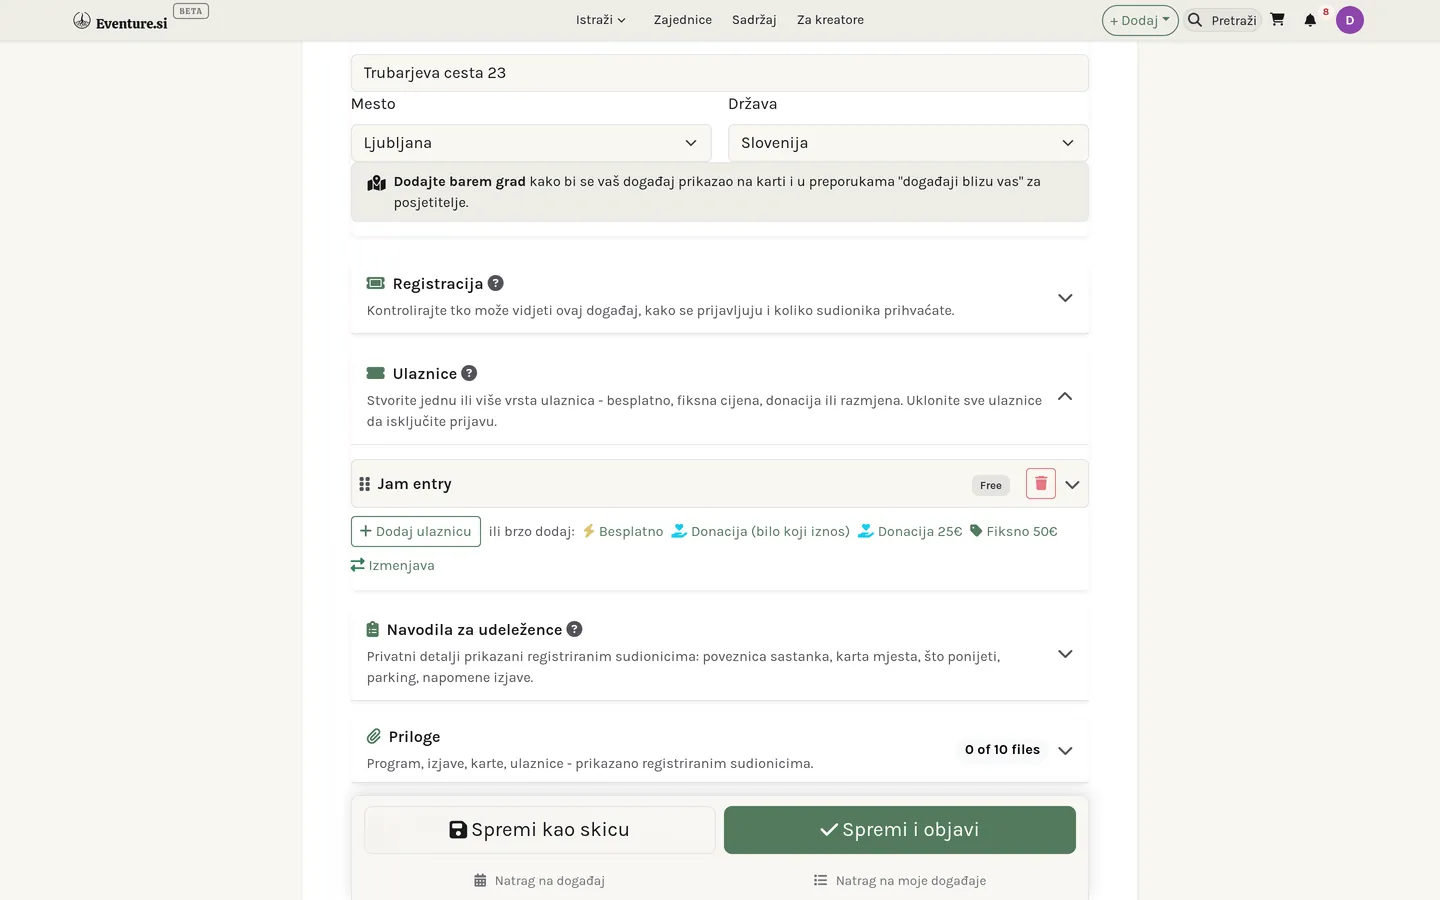
Task: Show help for Navodila za udeležence
Action: tap(574, 629)
